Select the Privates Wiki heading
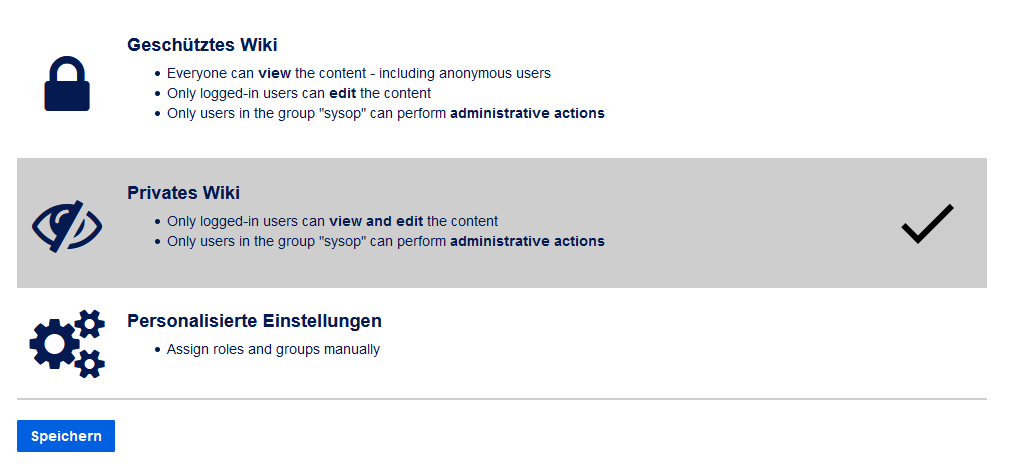 pyautogui.click(x=184, y=193)
